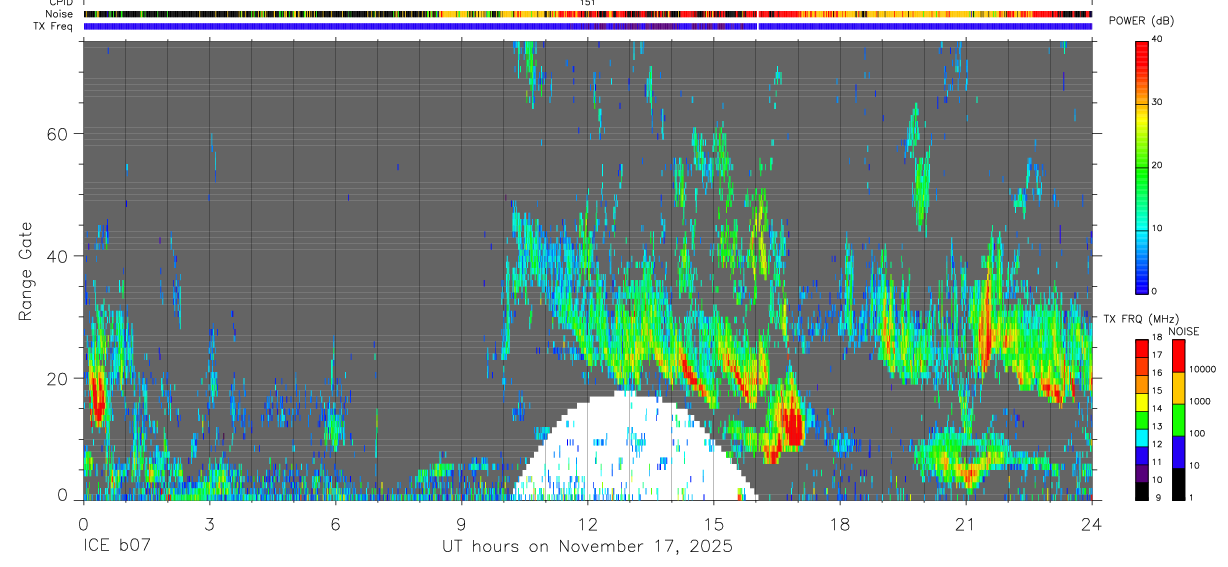Click the NOISE legend title
The height and width of the screenshot is (567, 1228).
click(x=1183, y=331)
